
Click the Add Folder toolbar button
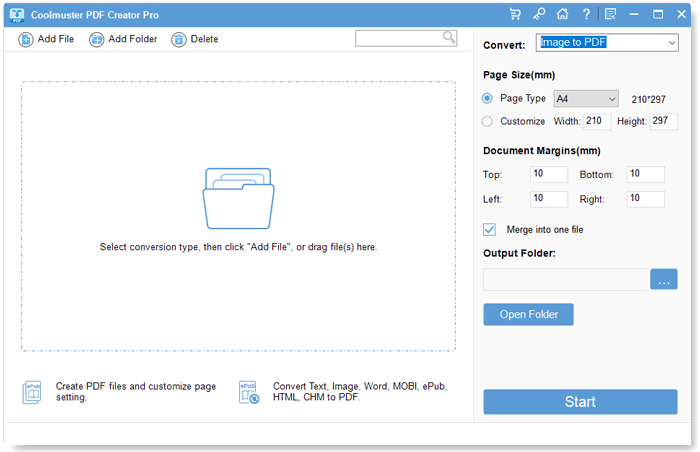coord(123,39)
